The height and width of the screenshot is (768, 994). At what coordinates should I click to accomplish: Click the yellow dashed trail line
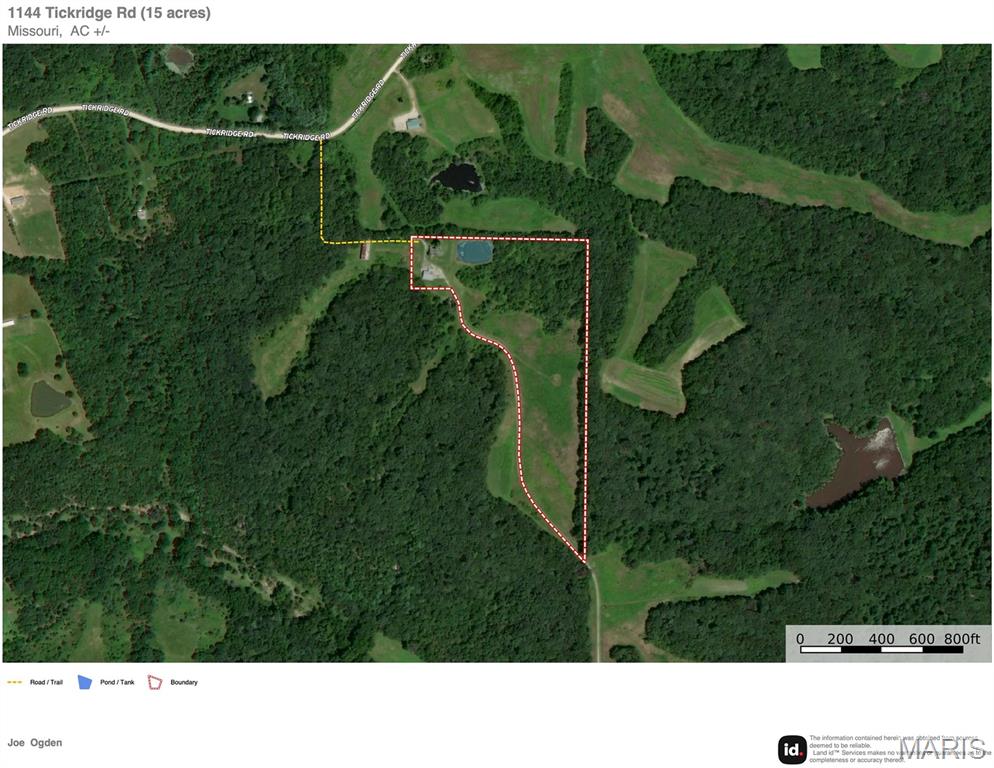[x=321, y=190]
